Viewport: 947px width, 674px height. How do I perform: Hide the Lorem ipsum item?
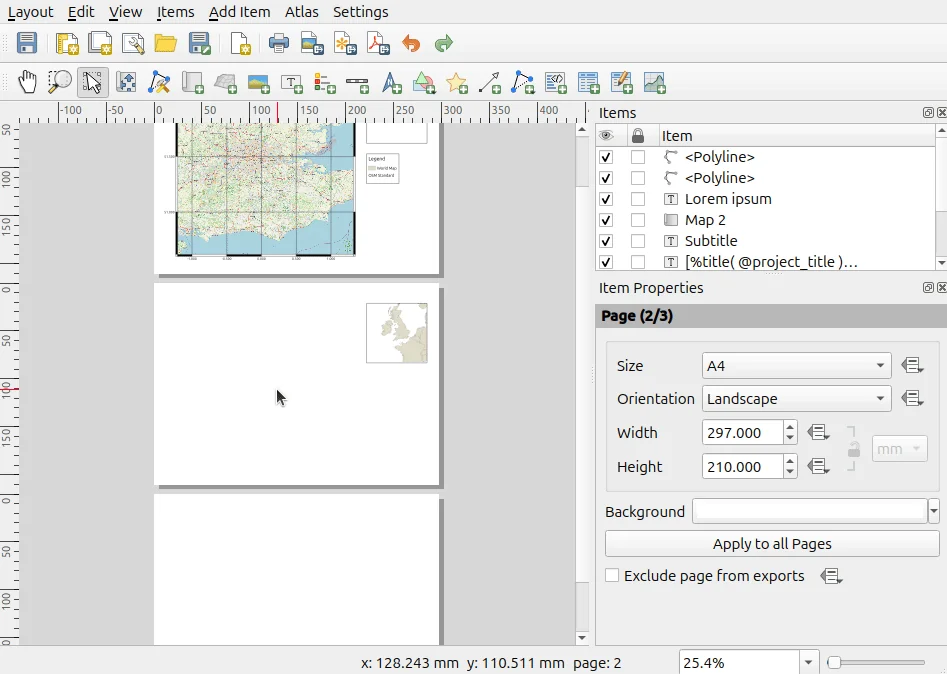pyautogui.click(x=605, y=199)
